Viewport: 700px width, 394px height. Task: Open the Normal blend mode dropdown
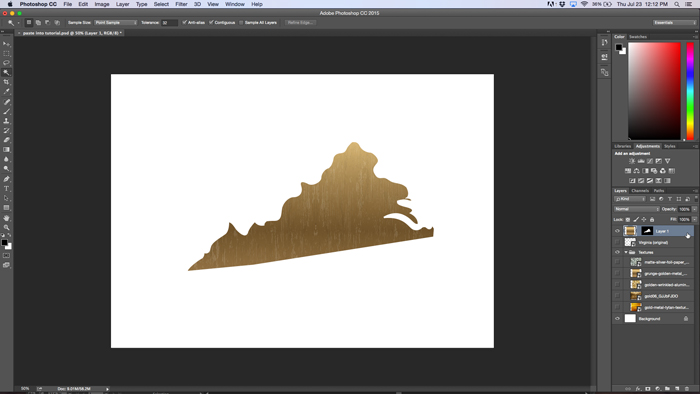(637, 209)
